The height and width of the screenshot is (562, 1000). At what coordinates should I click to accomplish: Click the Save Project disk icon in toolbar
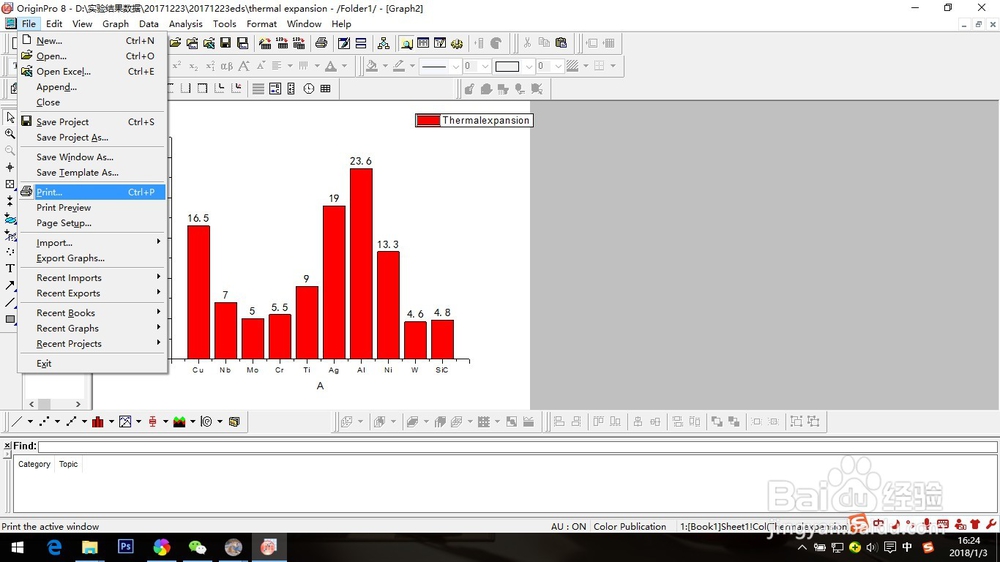click(225, 43)
